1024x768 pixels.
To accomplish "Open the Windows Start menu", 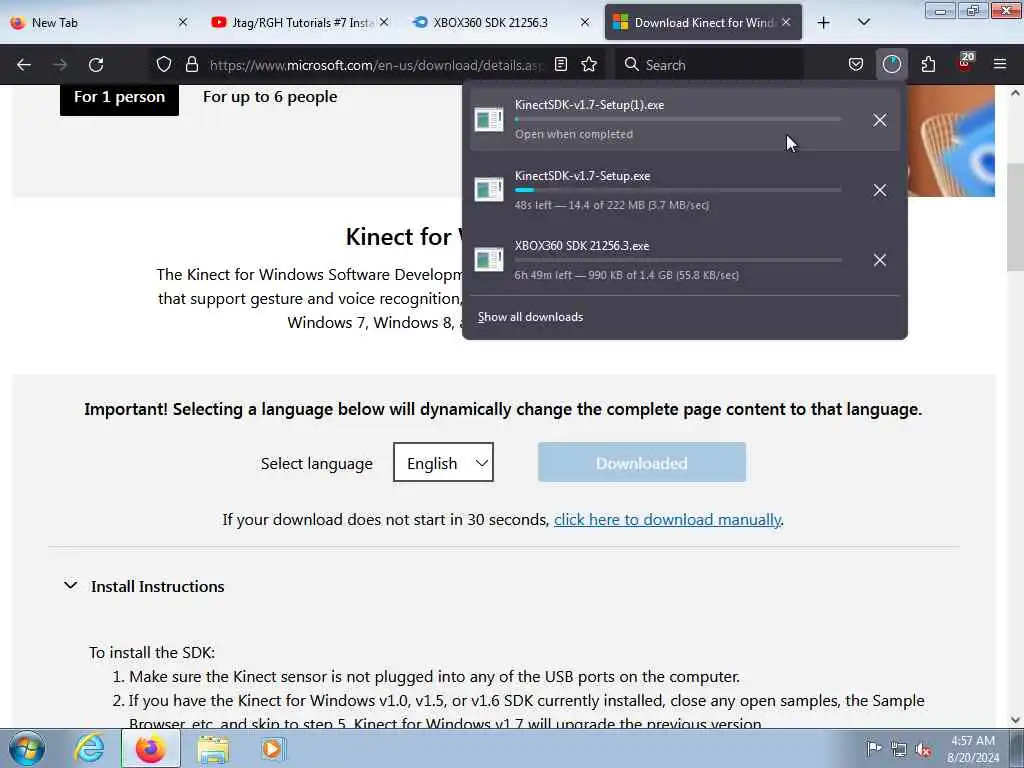I will [x=27, y=748].
